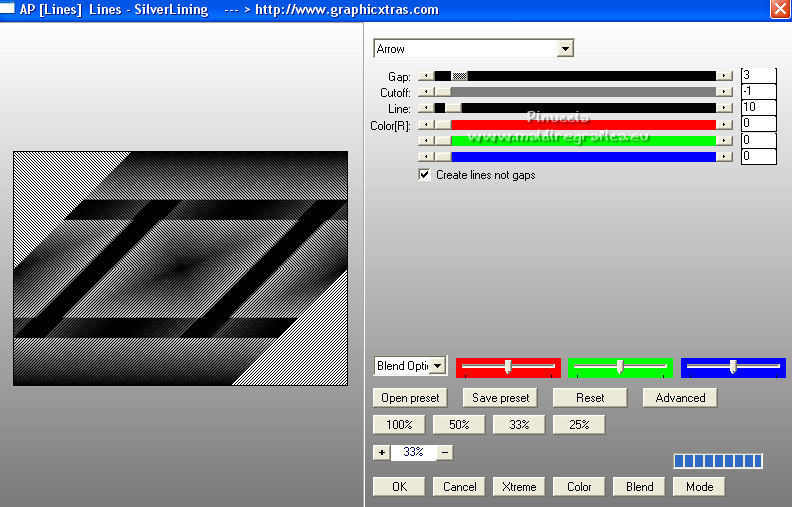Click the red blend slider handle
The image size is (792, 507).
(508, 367)
